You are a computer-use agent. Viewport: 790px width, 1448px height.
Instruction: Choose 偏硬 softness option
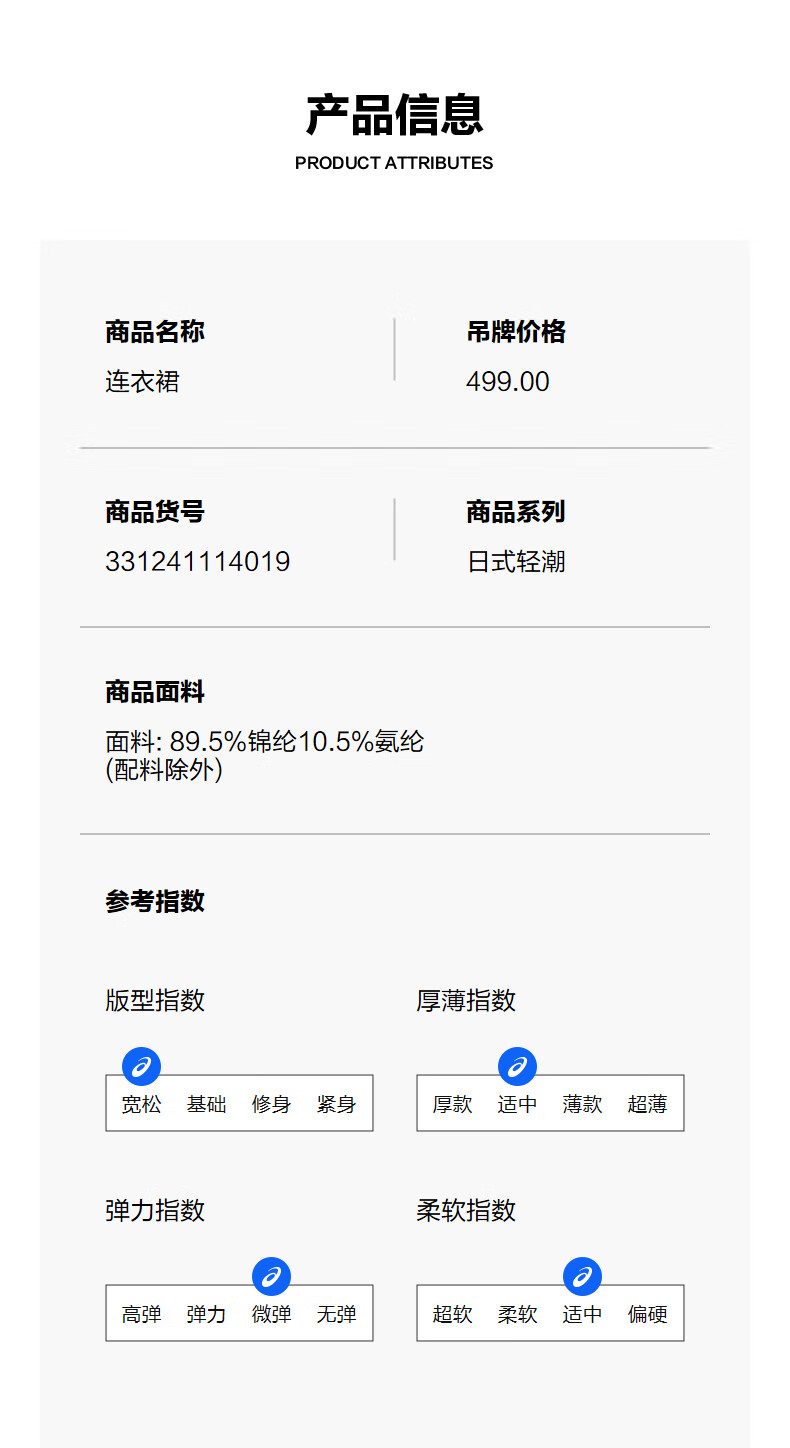click(x=647, y=1314)
